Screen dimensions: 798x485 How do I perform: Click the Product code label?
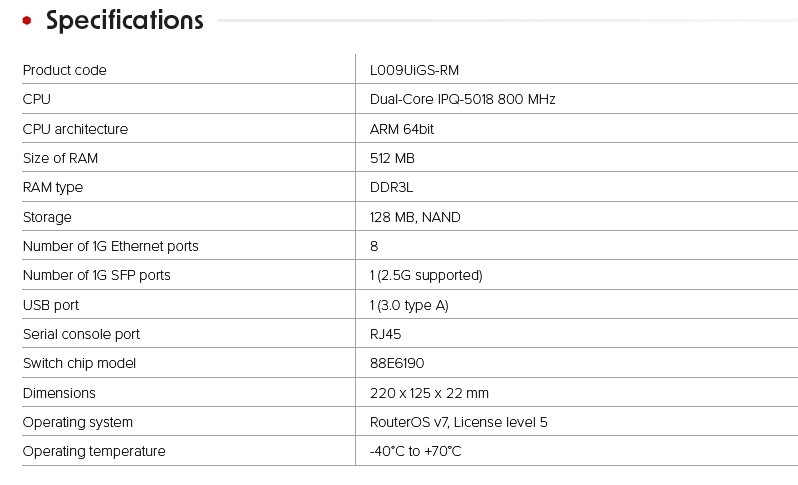pos(64,70)
